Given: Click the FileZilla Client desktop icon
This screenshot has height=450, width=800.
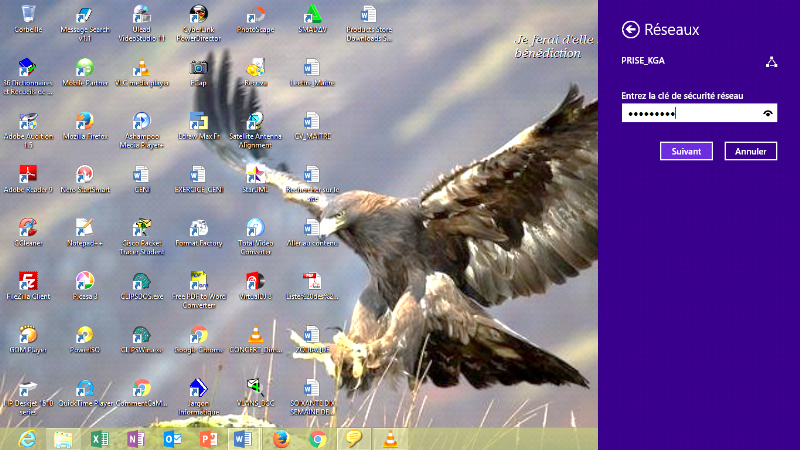Looking at the screenshot, I should [28, 281].
